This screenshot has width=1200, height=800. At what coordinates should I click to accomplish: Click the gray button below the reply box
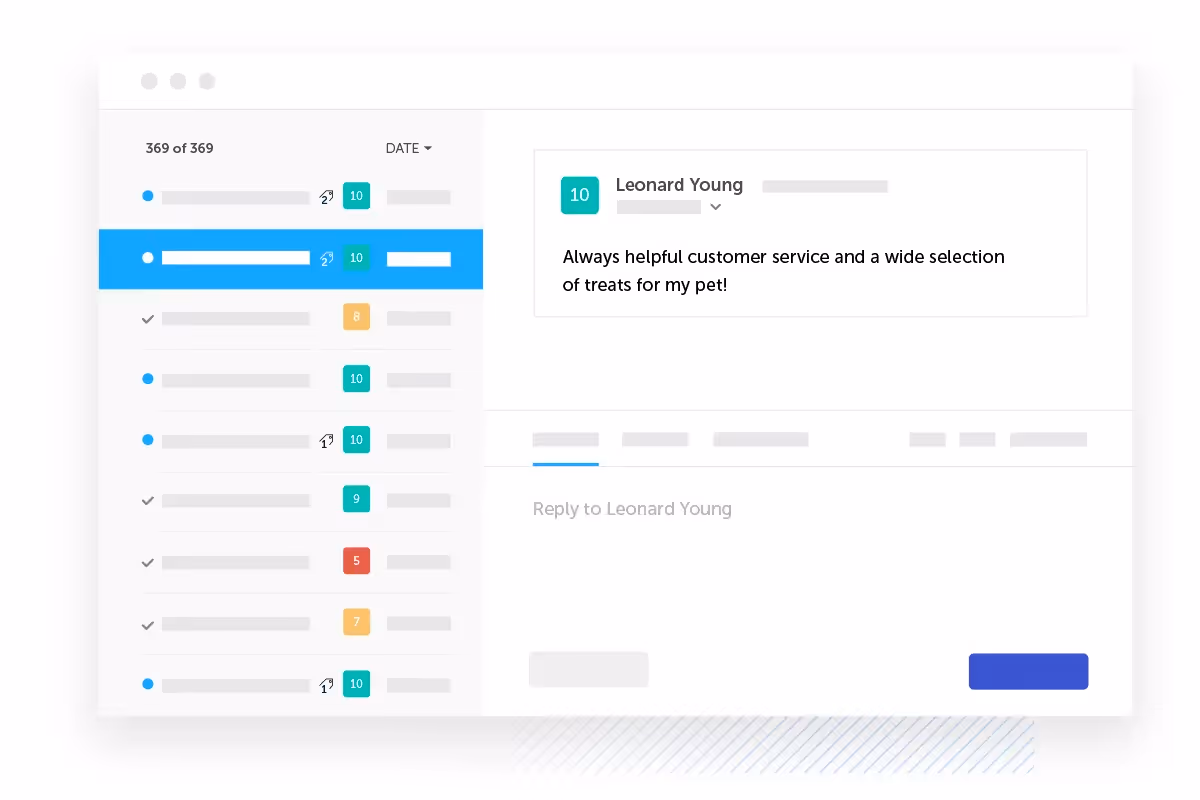coord(588,670)
